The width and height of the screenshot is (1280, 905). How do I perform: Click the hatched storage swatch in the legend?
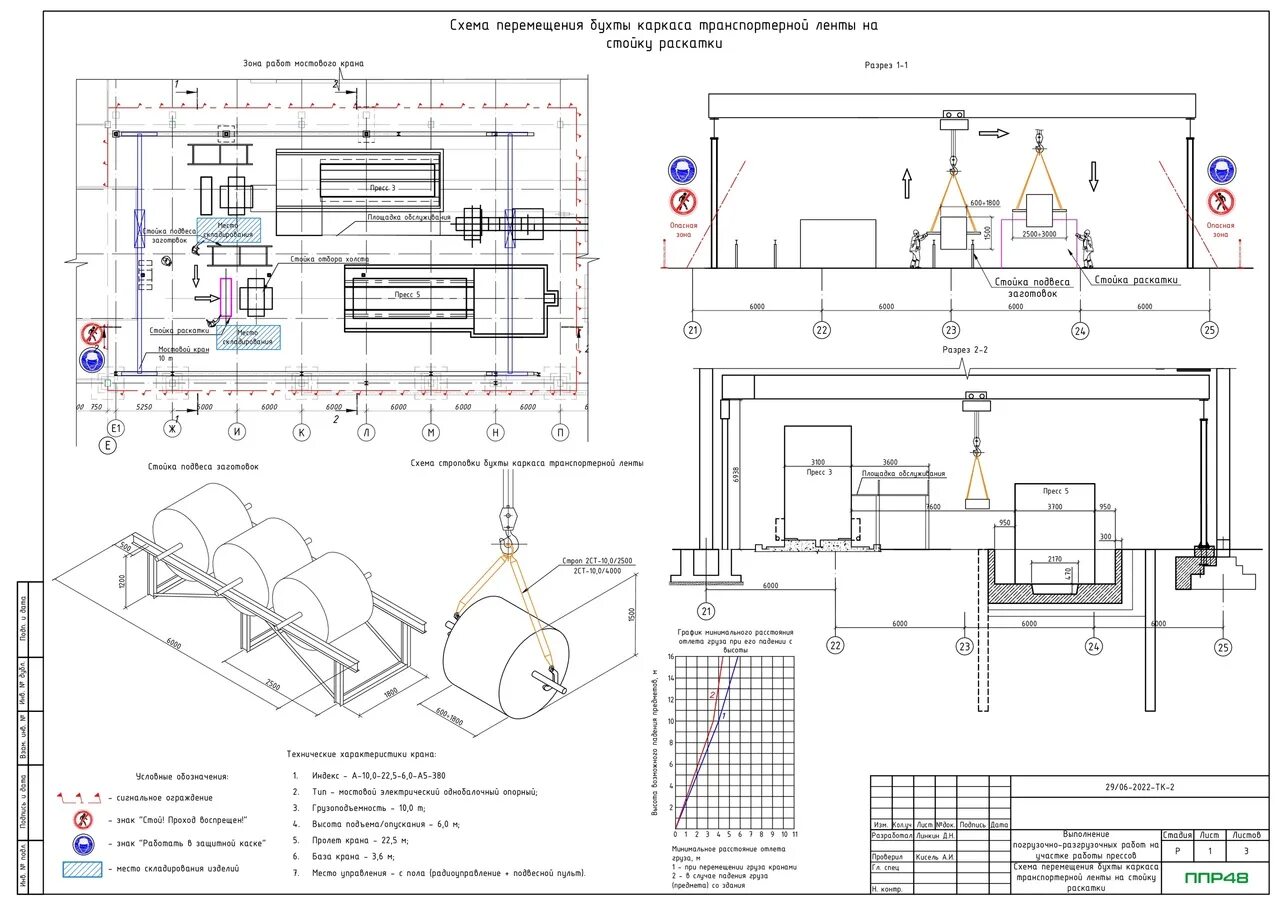pos(82,868)
